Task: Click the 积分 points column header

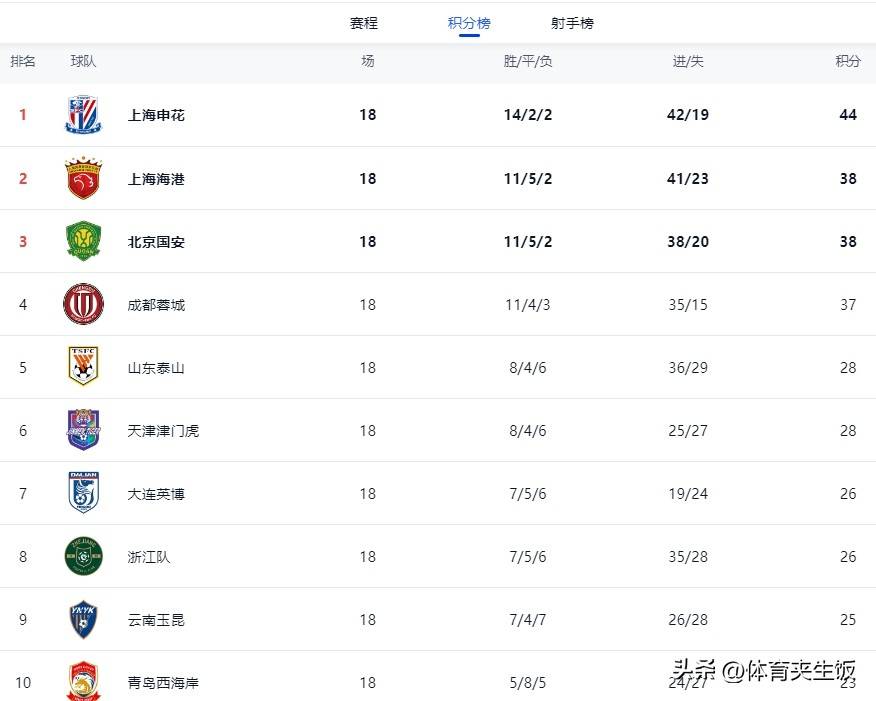Action: pos(847,61)
